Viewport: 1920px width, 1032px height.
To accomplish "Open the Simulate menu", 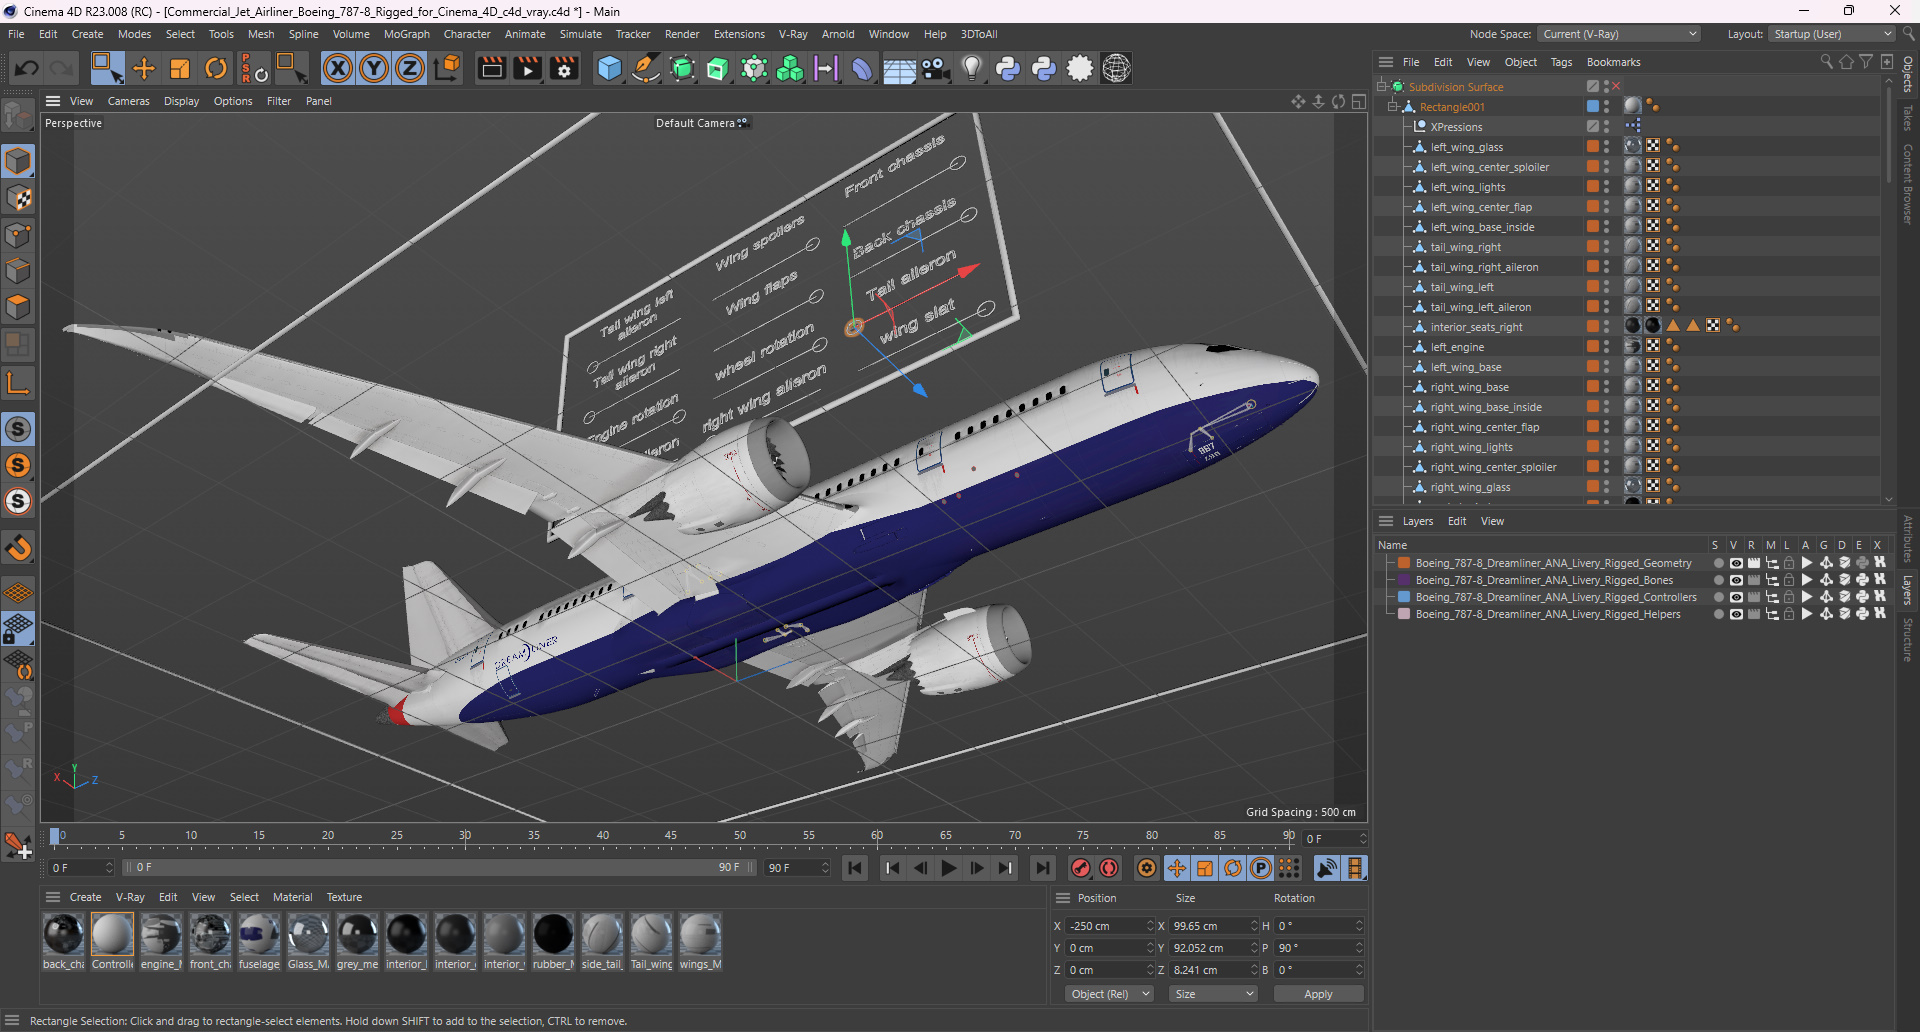I will point(580,34).
